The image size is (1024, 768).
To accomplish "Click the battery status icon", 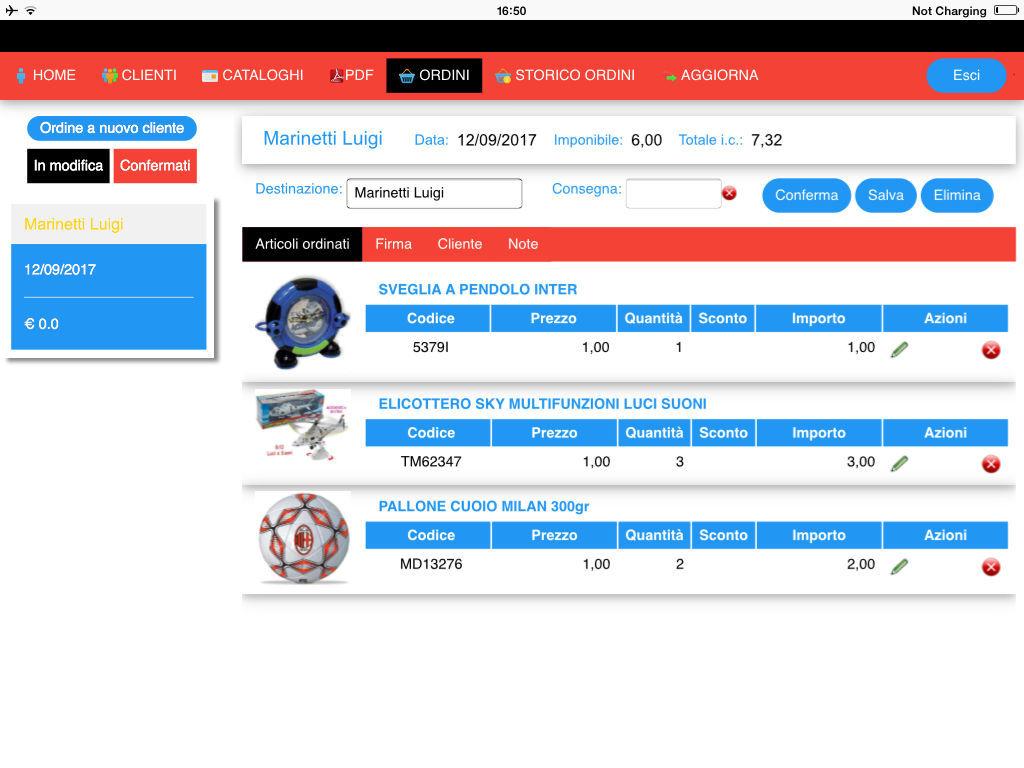I will point(1006,10).
